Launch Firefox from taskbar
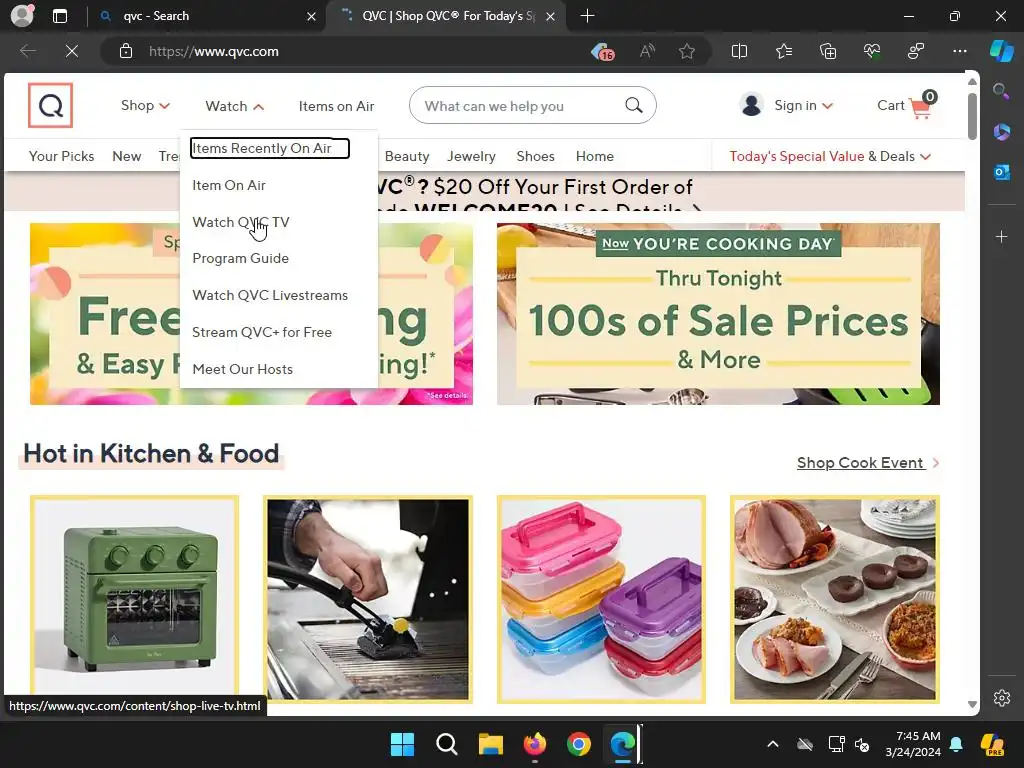This screenshot has height=768, width=1024. (535, 743)
